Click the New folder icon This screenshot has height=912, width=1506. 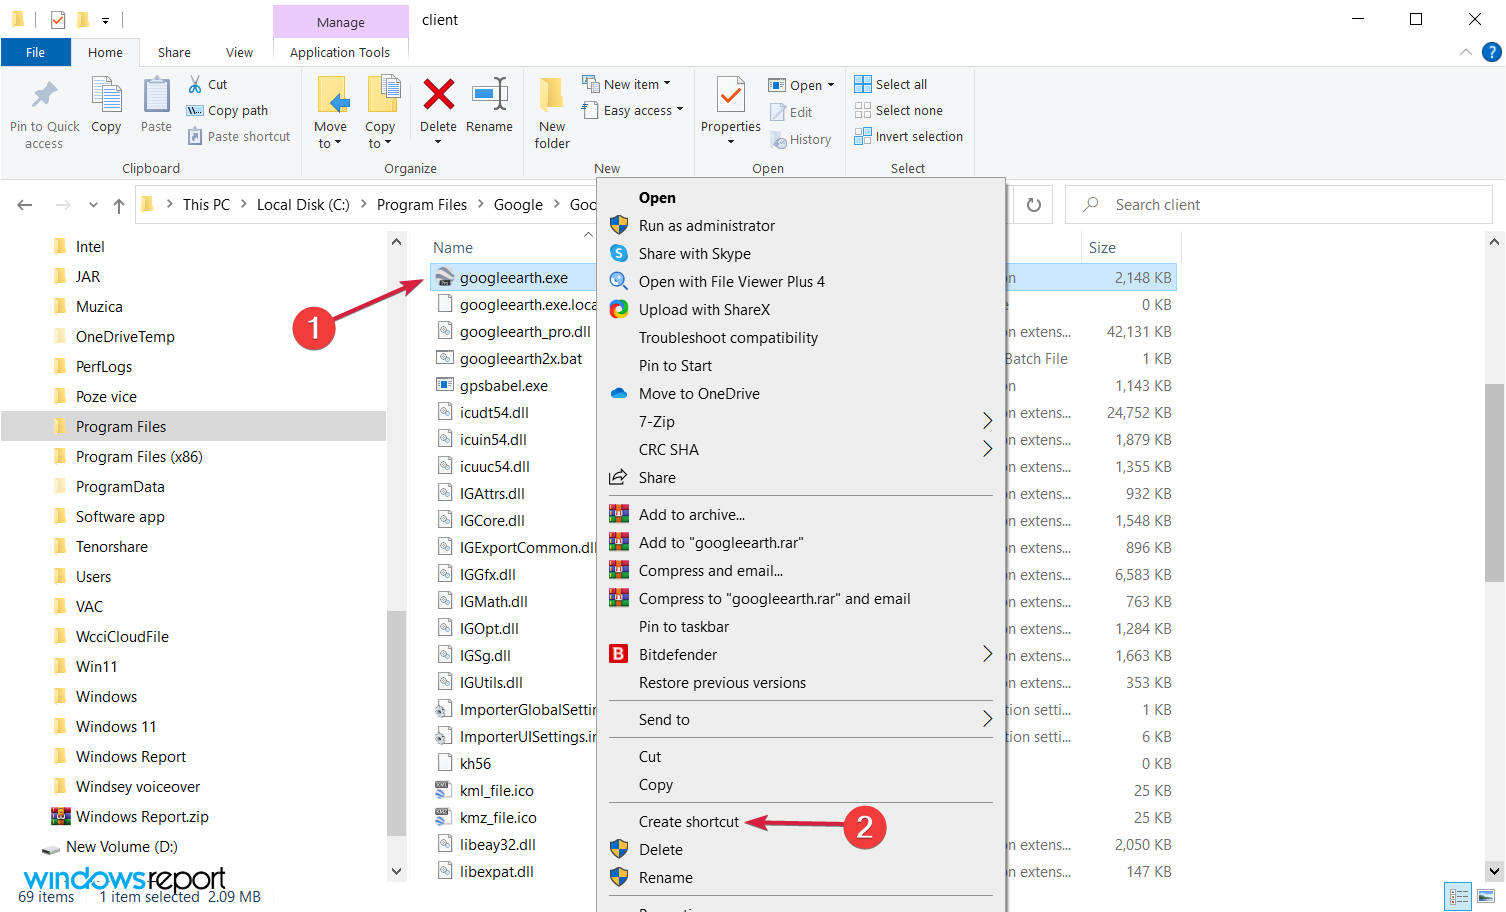pos(551,96)
